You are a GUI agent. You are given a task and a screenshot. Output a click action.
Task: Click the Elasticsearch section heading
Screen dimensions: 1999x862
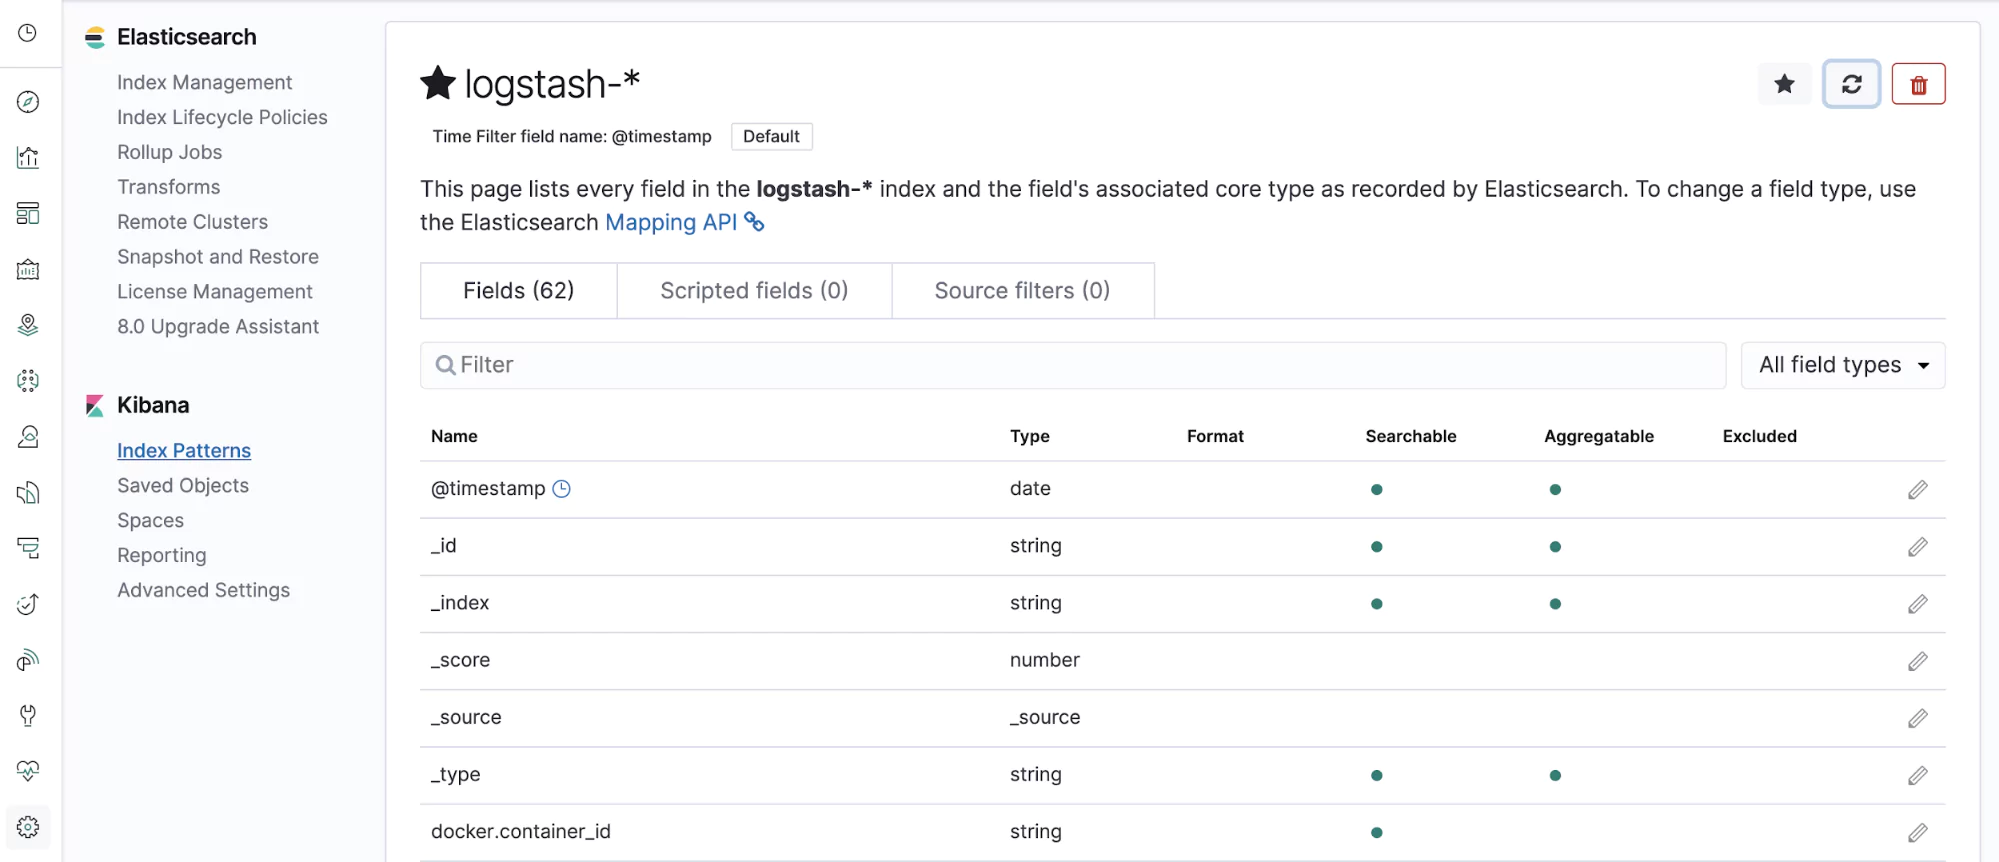pyautogui.click(x=186, y=37)
